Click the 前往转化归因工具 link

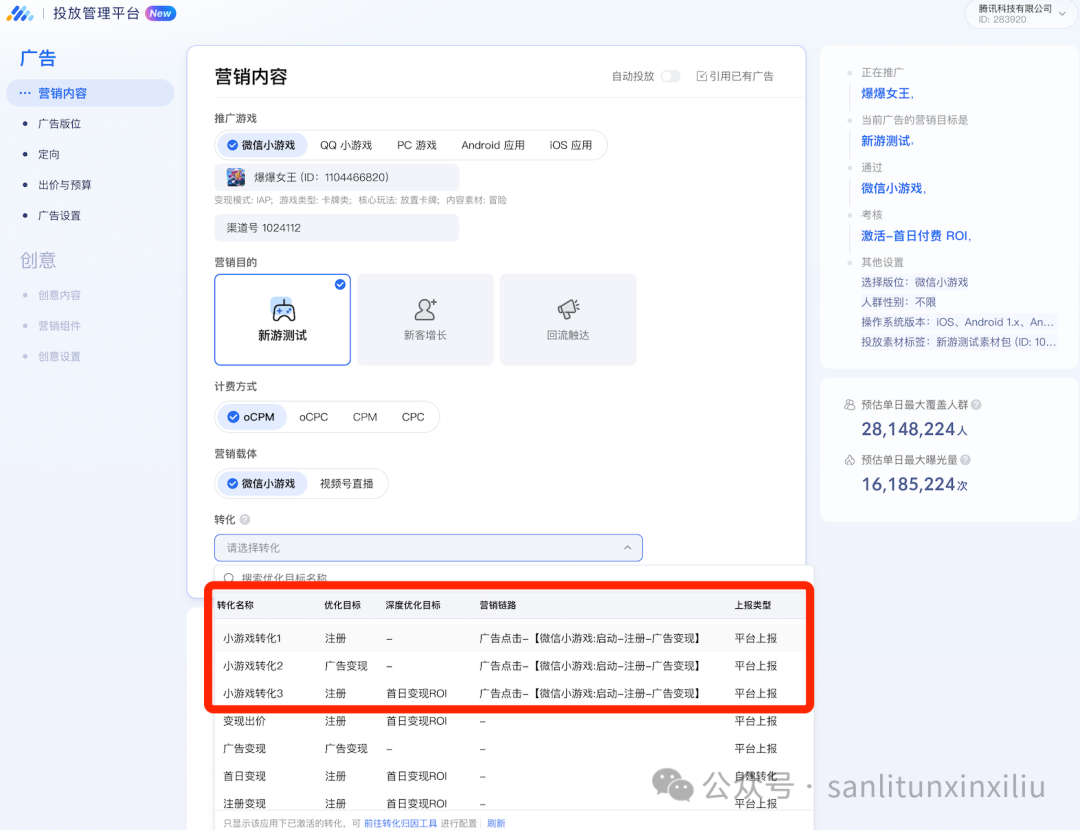coord(400,823)
